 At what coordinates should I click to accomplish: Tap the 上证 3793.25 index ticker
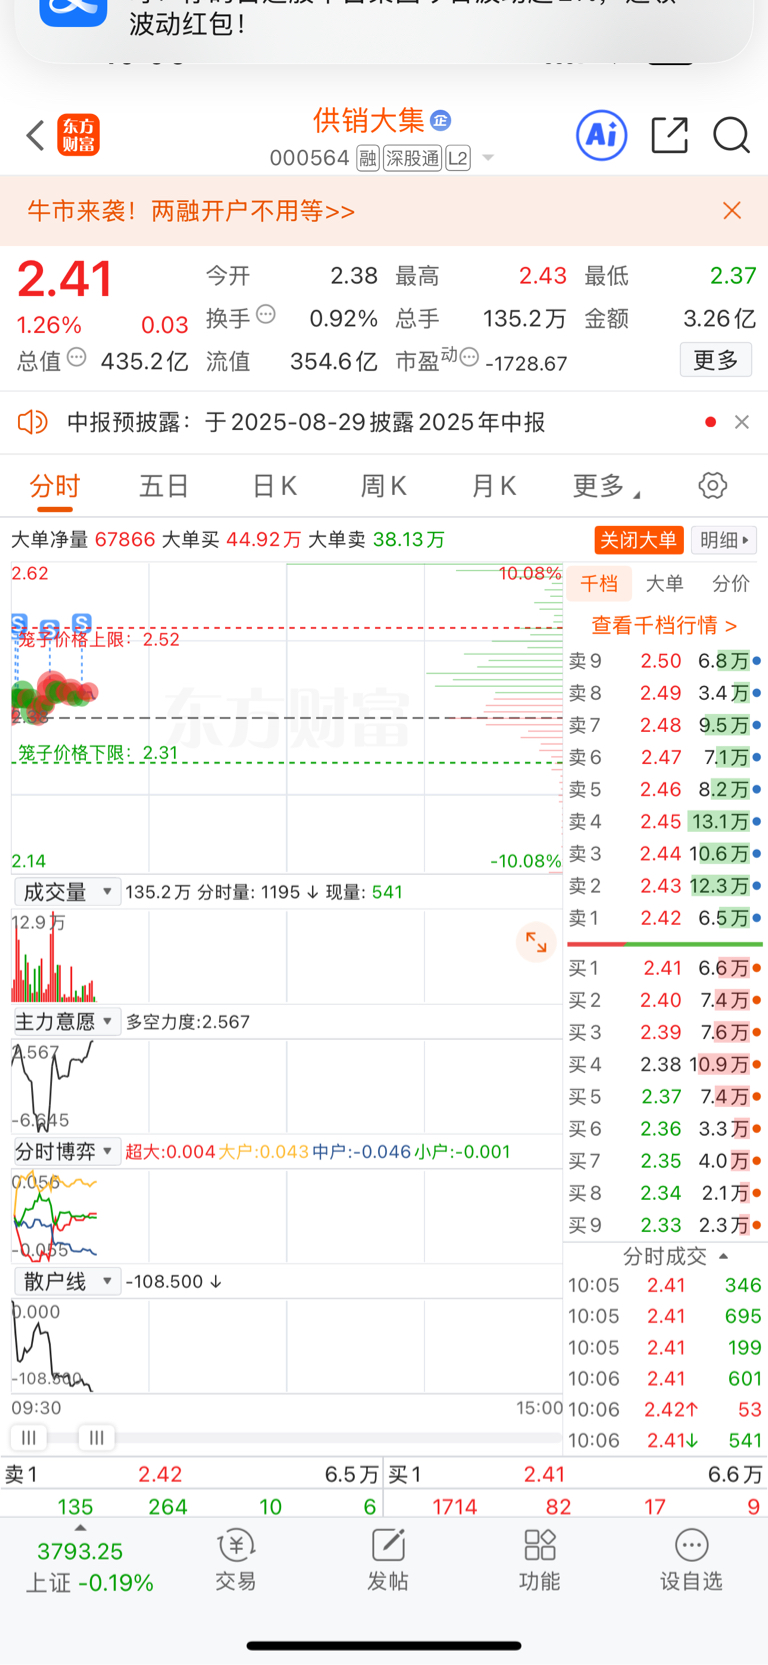coord(88,1567)
